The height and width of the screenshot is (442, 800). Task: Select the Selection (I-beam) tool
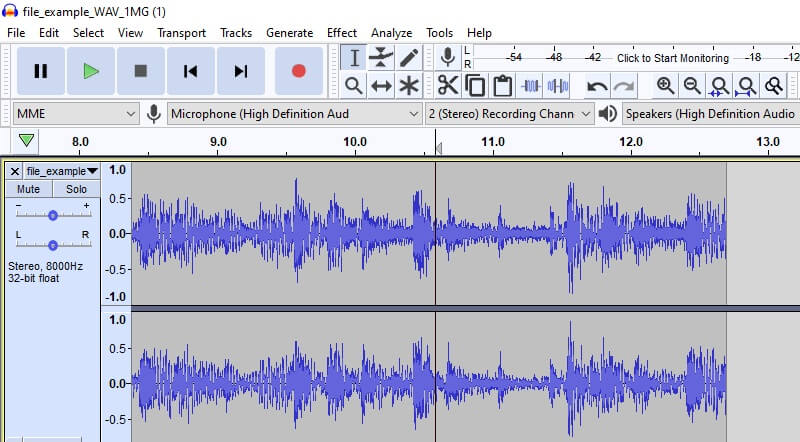tap(354, 58)
